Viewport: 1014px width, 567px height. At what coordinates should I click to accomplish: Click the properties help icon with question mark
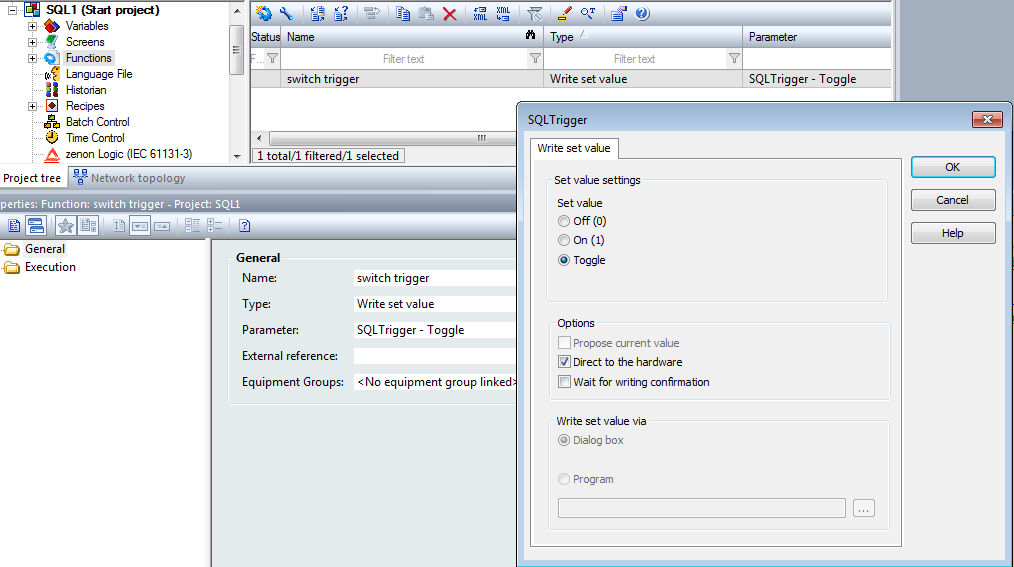243,225
